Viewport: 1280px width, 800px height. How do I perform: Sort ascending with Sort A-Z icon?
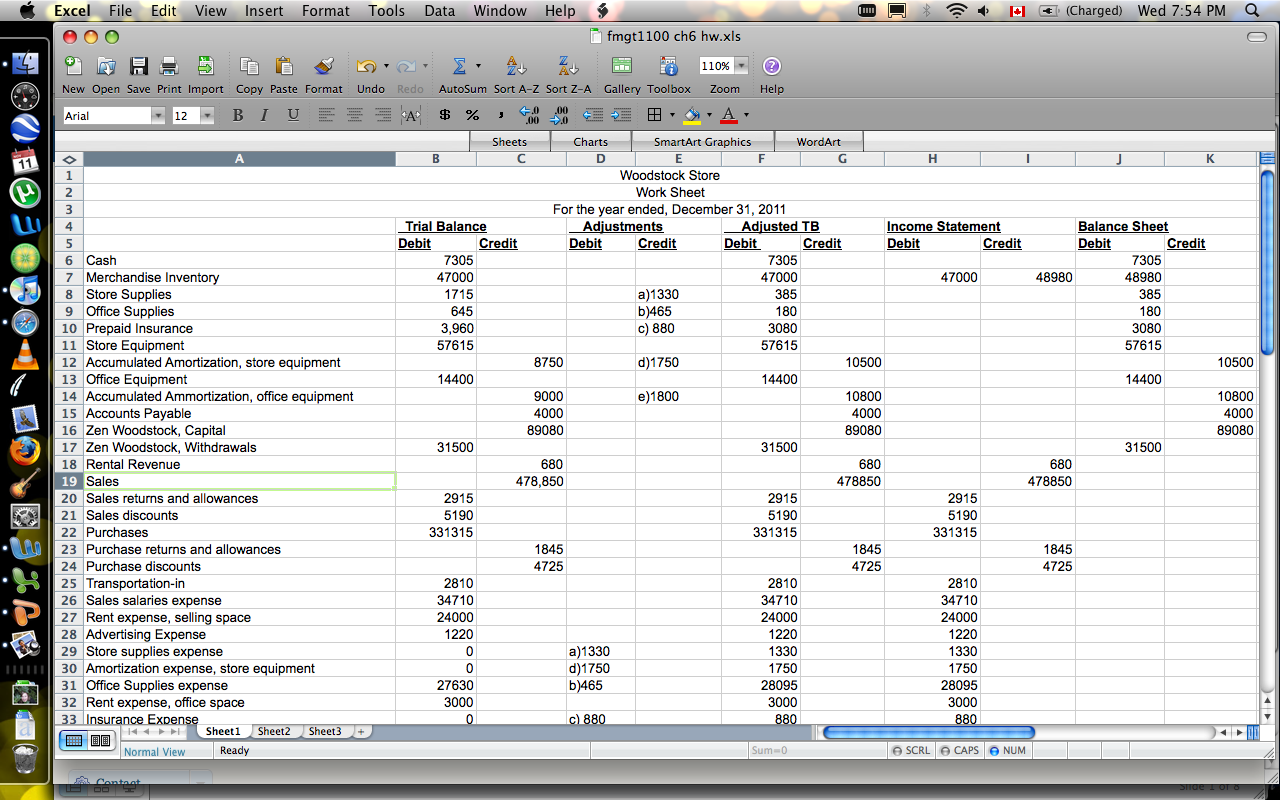coord(516,67)
